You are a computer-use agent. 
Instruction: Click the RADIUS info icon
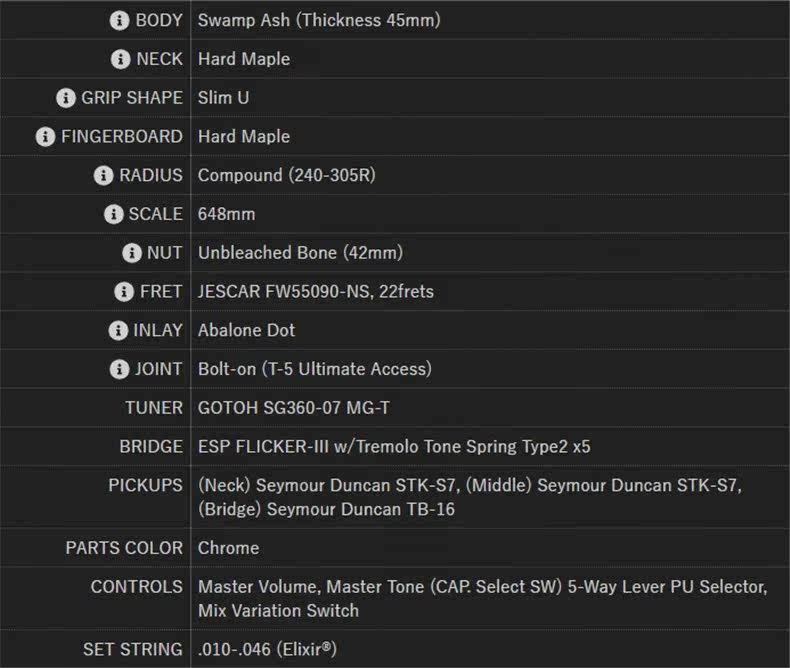tap(103, 176)
